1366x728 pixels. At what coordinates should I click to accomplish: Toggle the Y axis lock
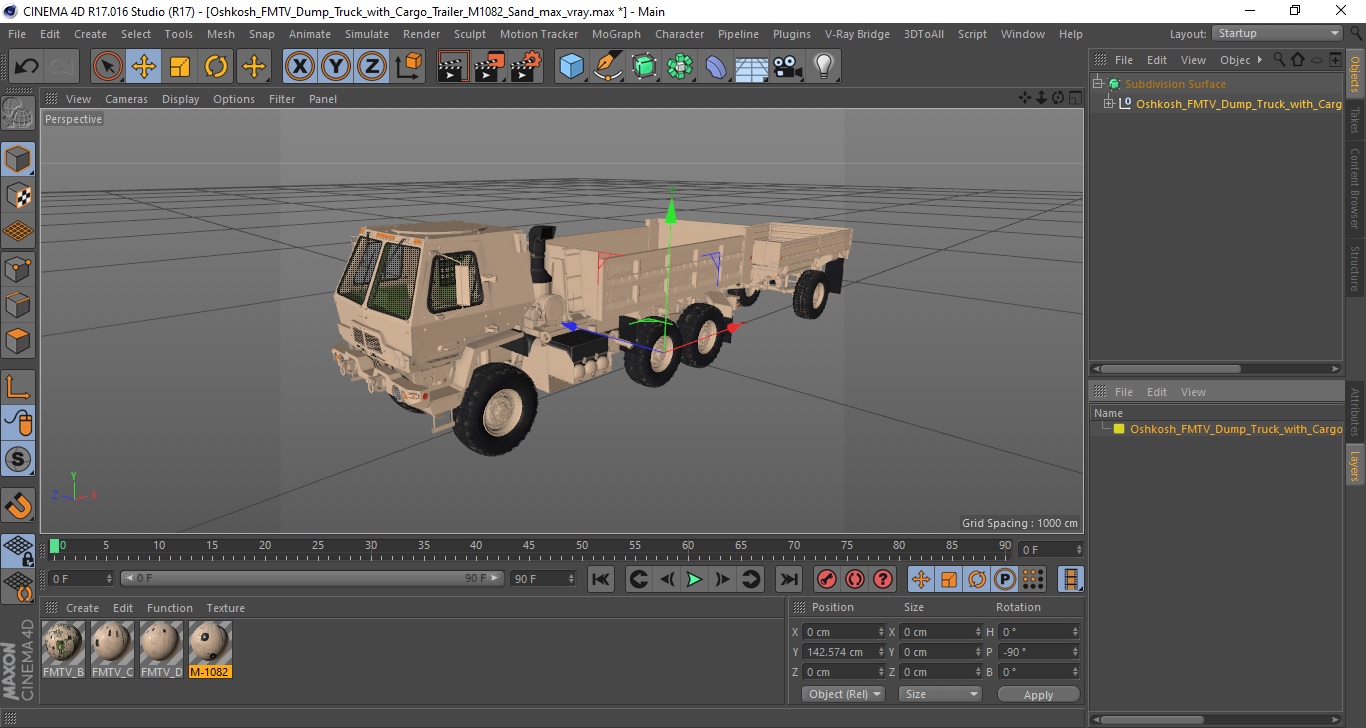[x=336, y=67]
